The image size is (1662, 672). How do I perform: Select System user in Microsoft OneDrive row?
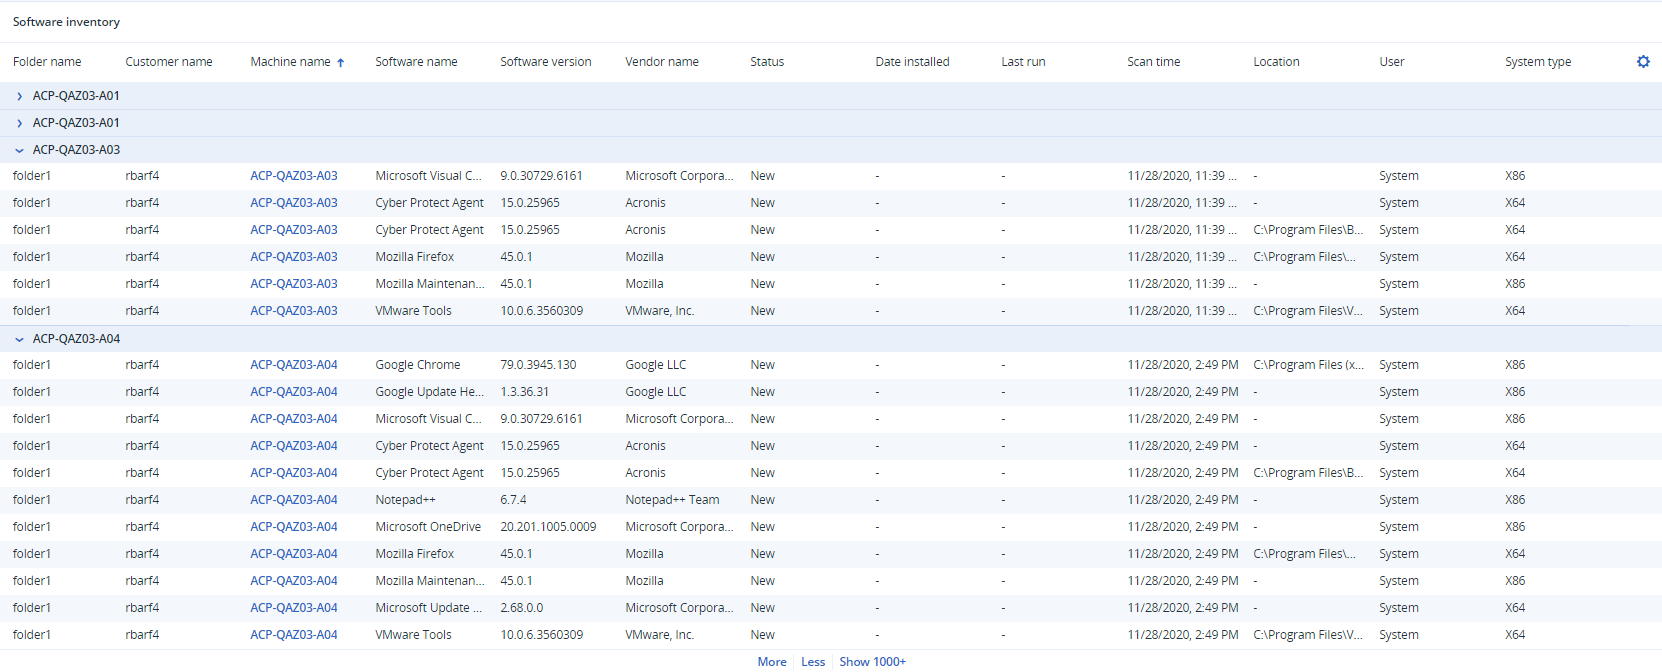(x=1398, y=527)
